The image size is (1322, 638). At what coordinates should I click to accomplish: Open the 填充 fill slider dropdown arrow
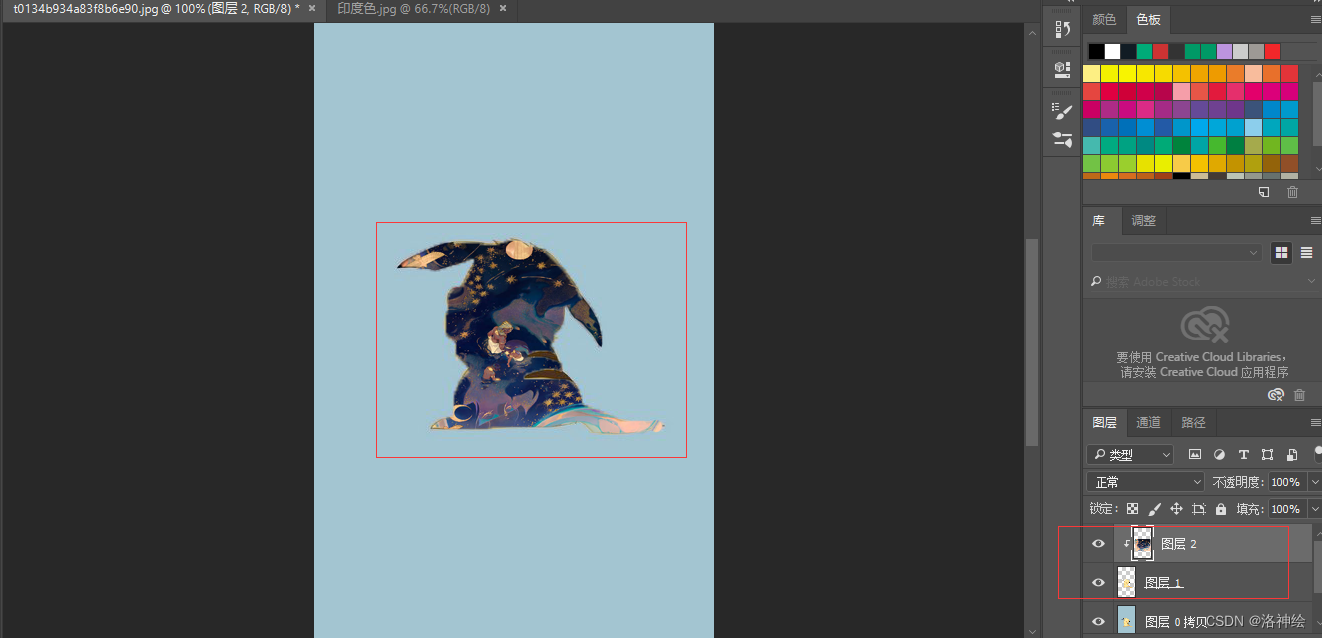(x=1314, y=509)
